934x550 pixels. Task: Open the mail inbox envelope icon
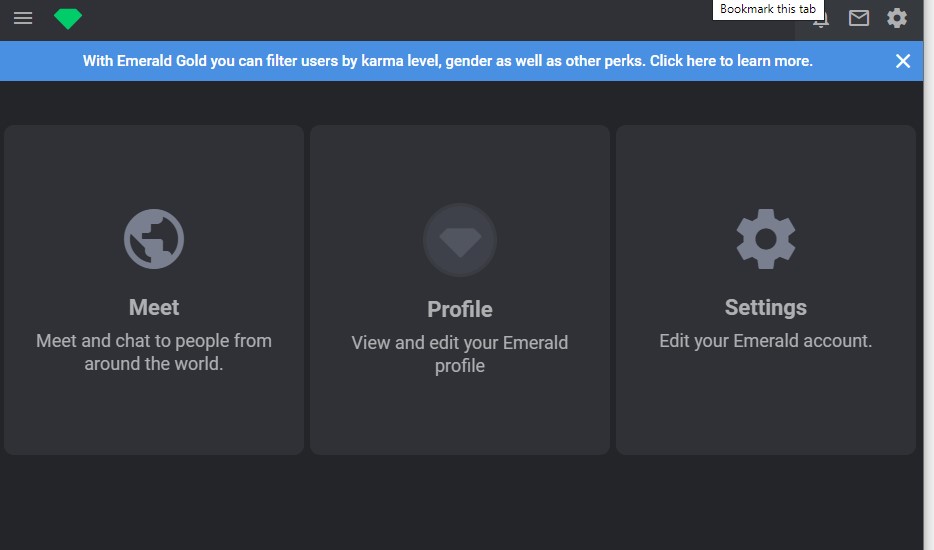pyautogui.click(x=858, y=18)
